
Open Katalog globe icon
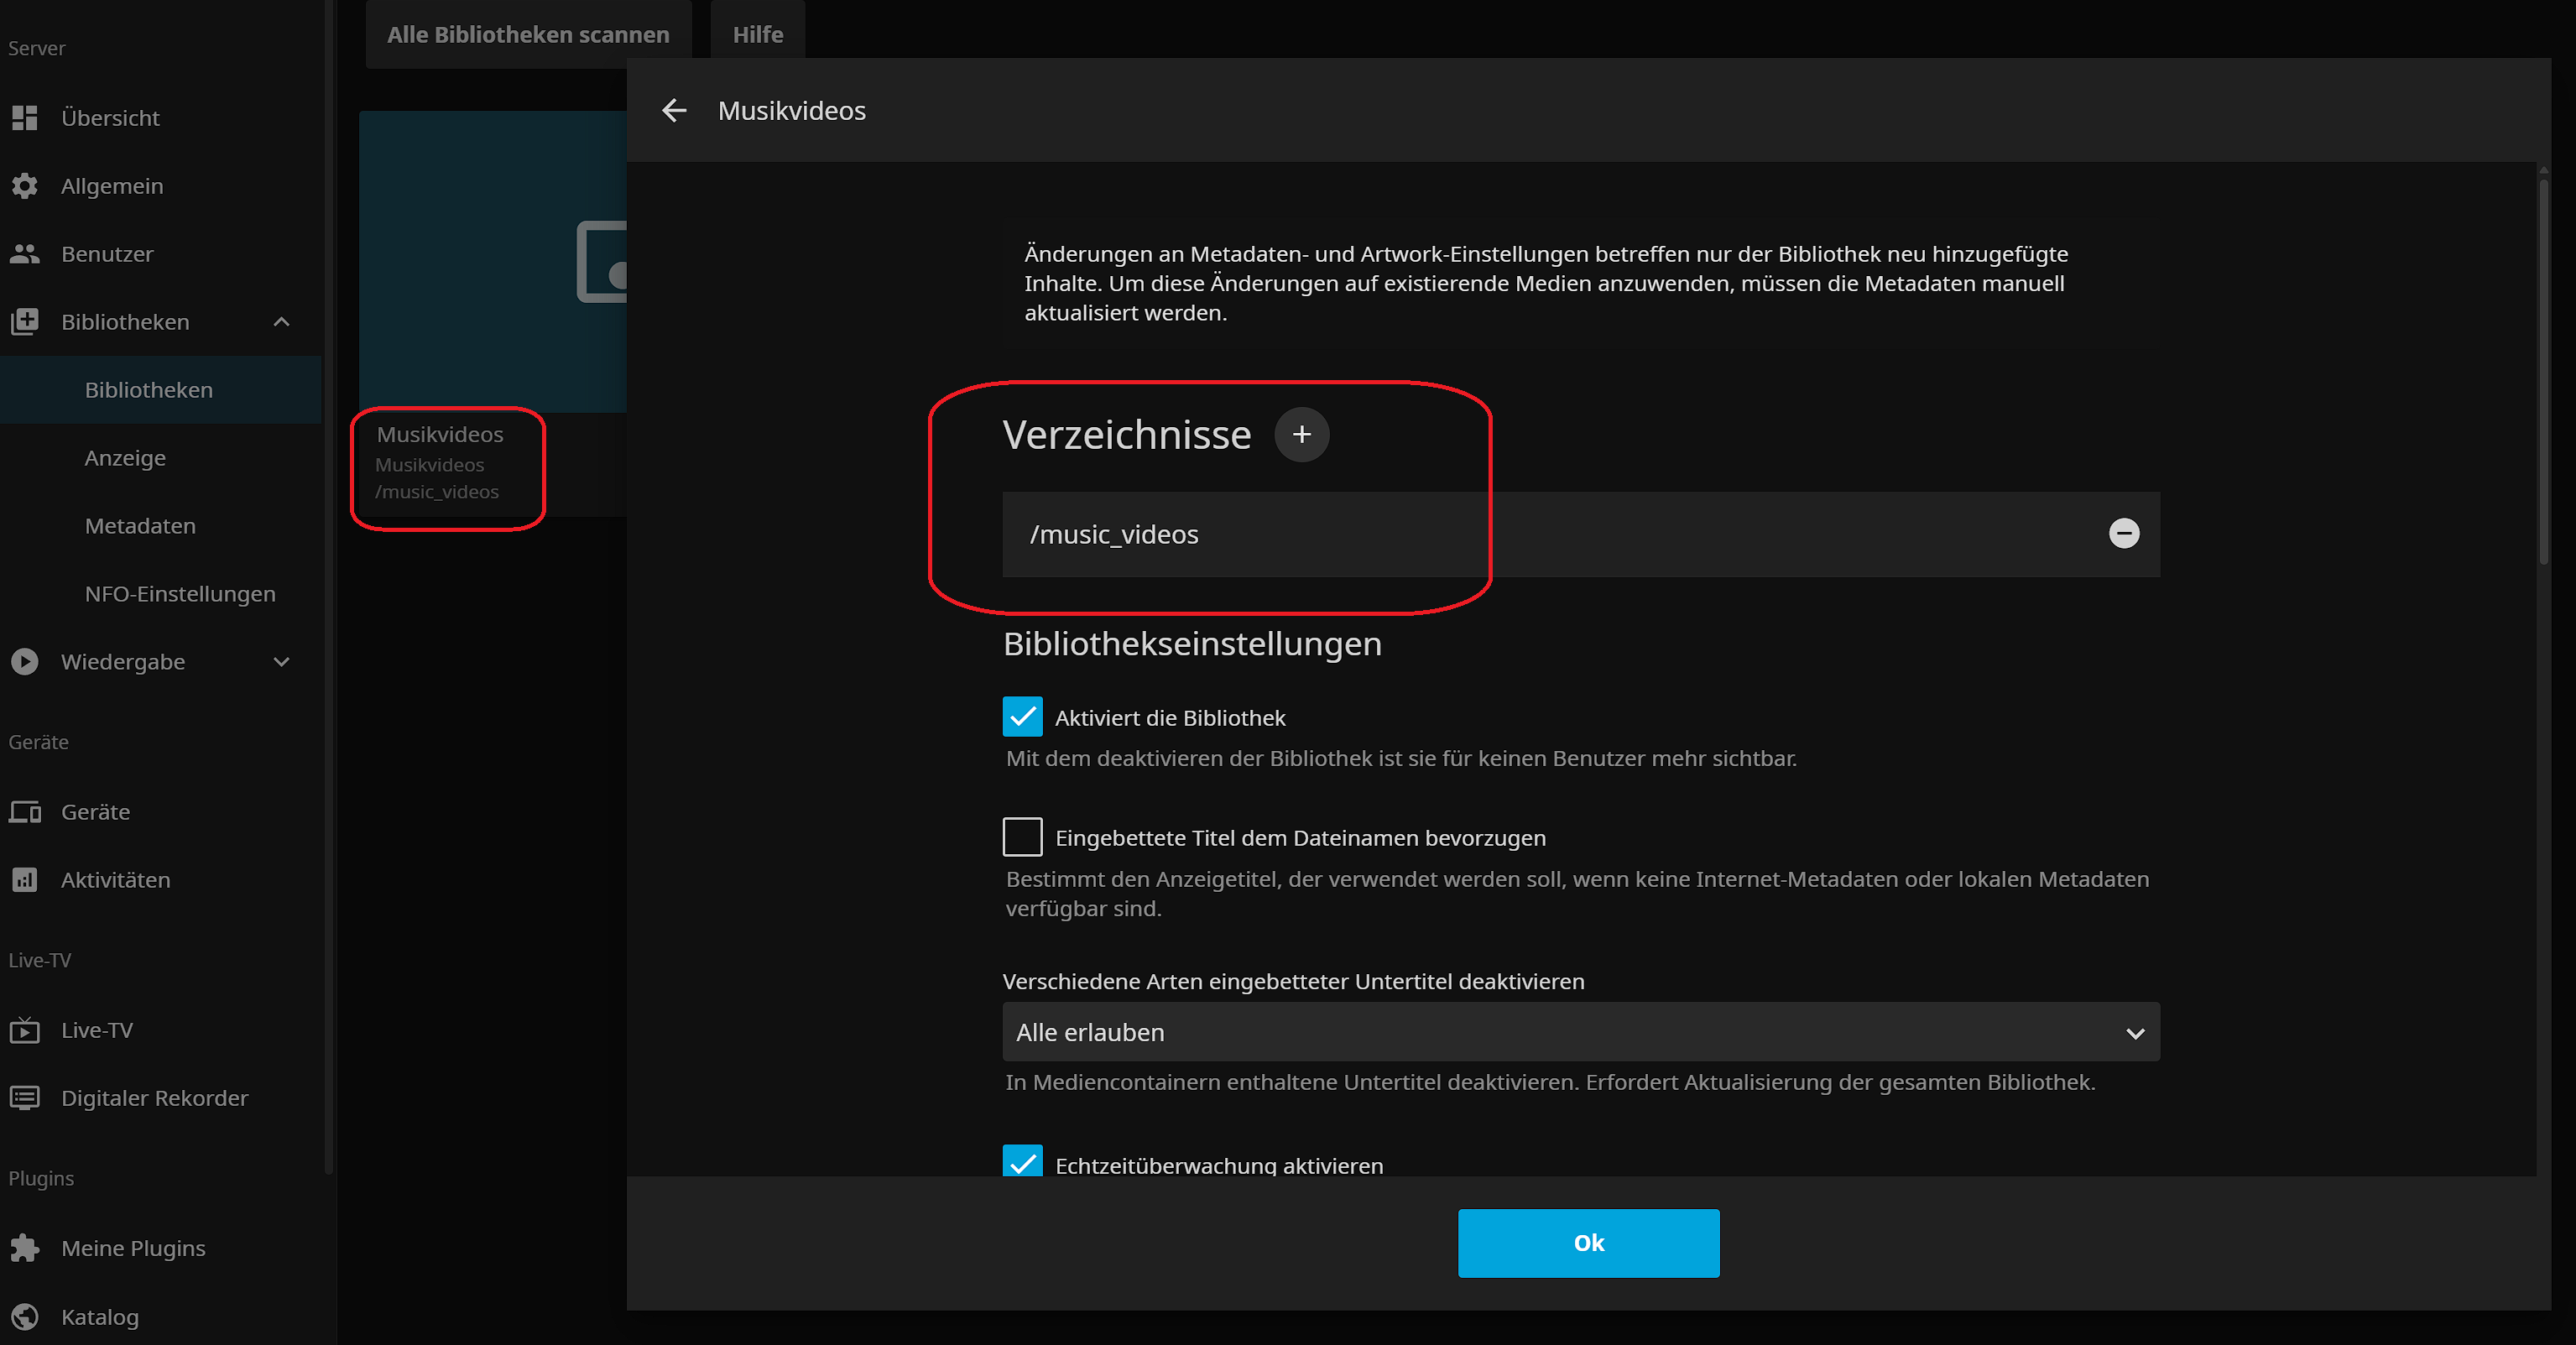[x=25, y=1316]
